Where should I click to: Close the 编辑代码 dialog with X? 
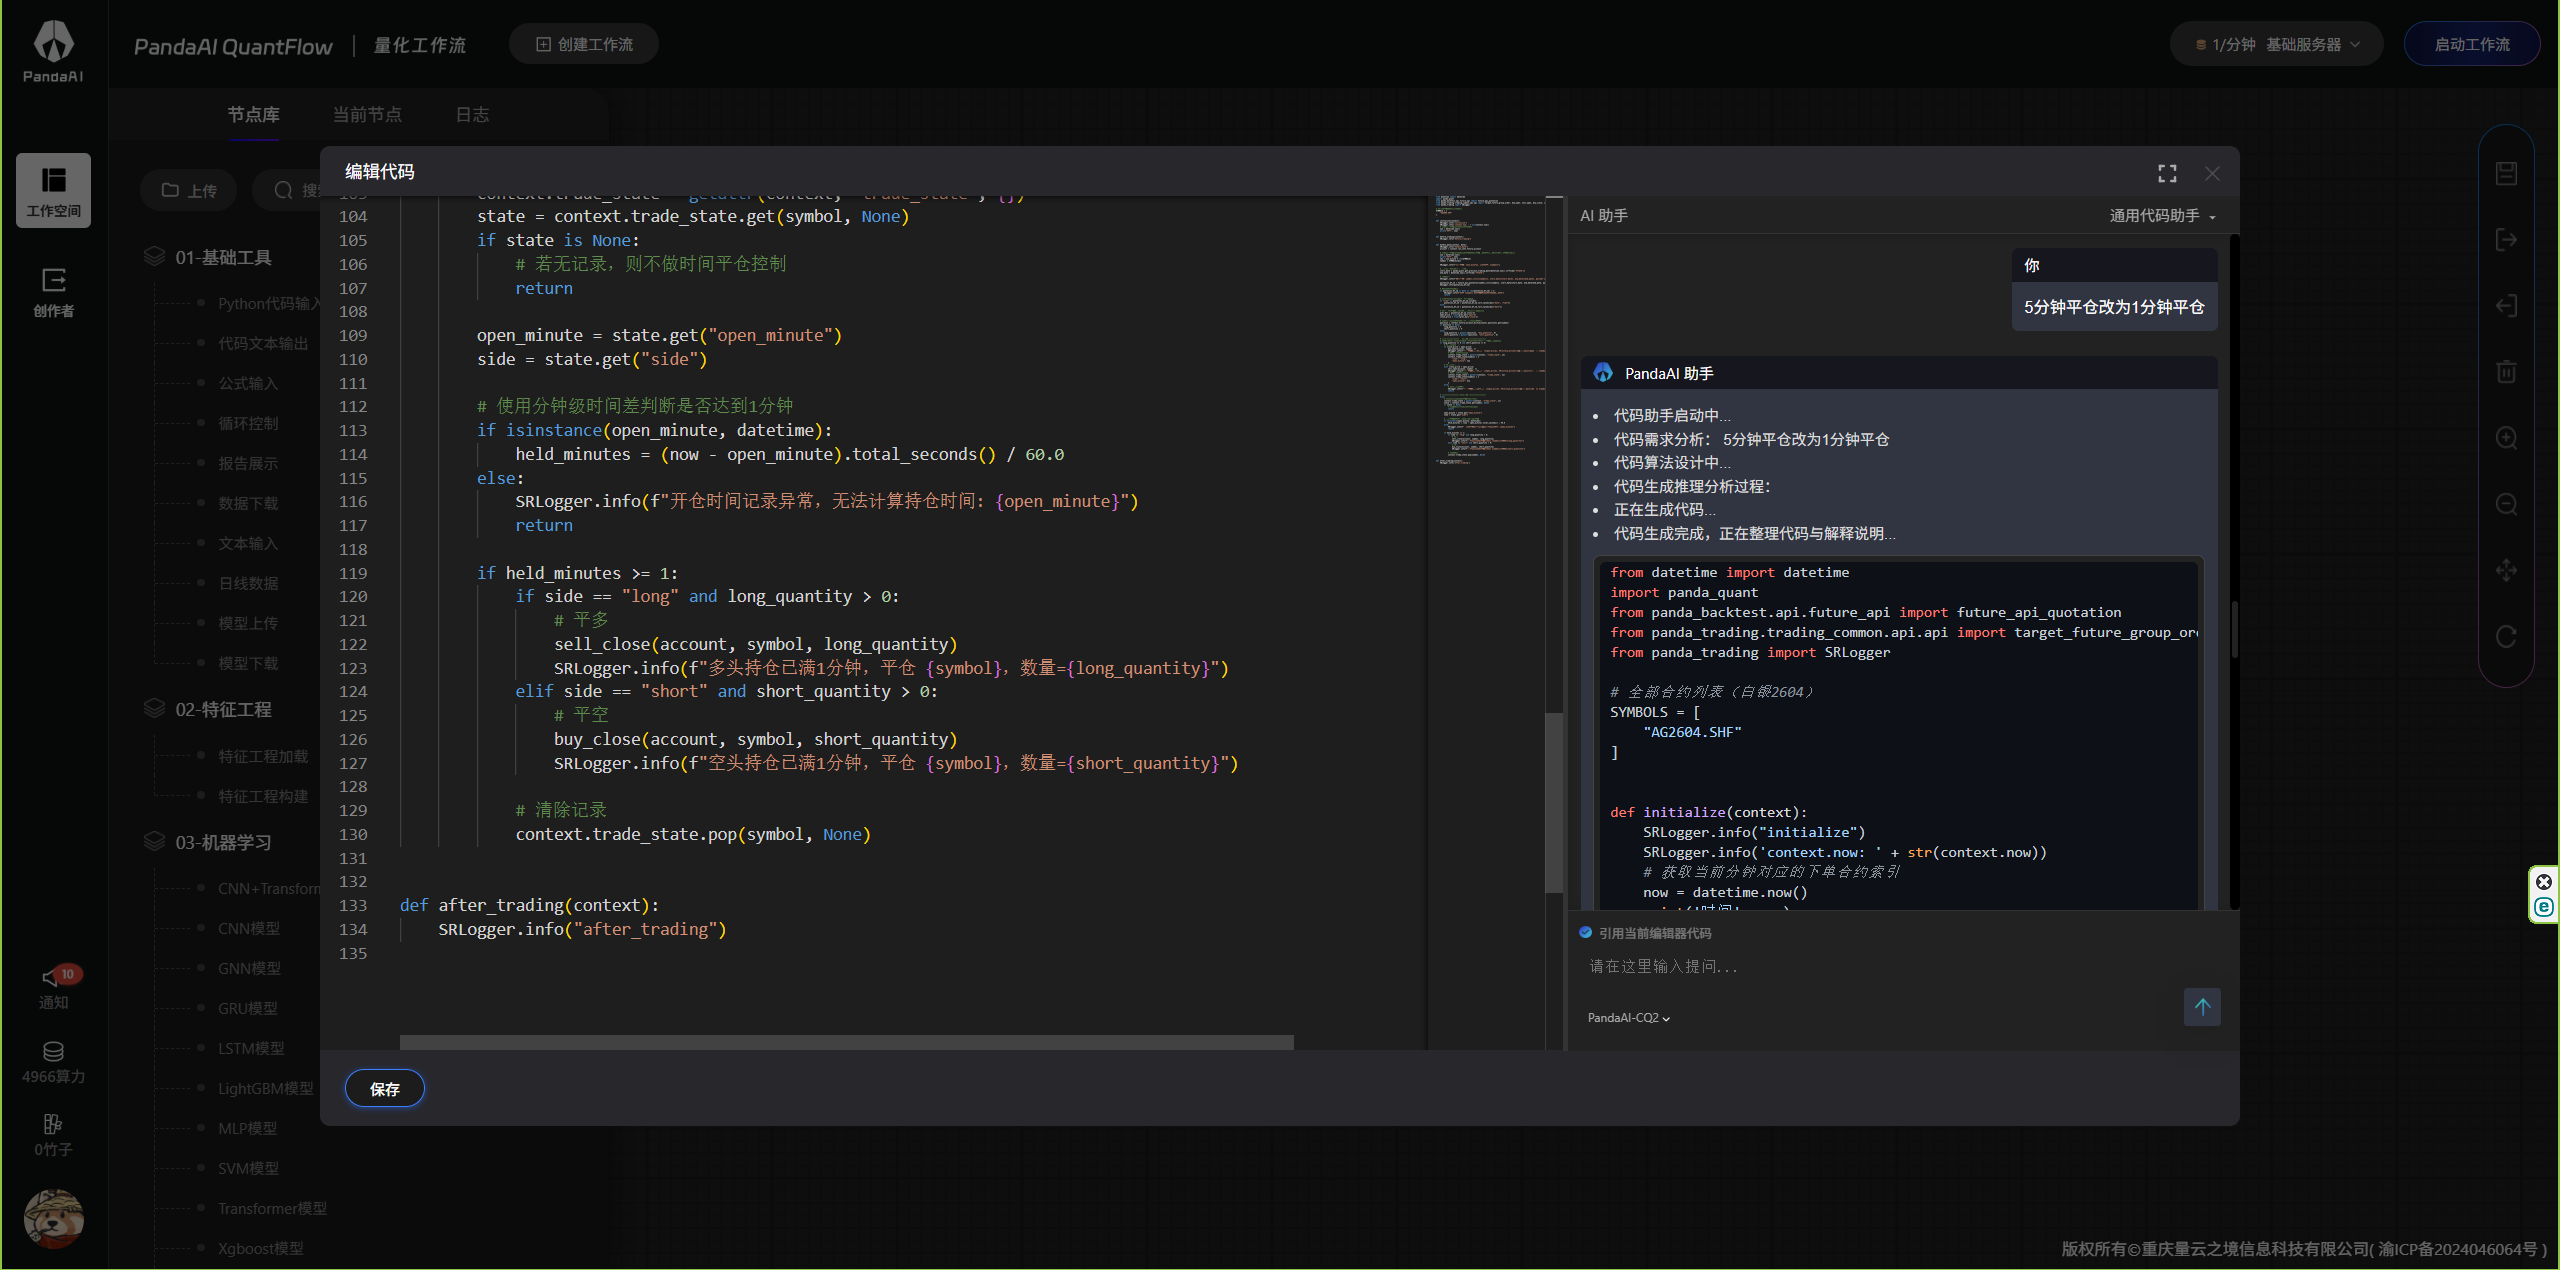(2212, 173)
